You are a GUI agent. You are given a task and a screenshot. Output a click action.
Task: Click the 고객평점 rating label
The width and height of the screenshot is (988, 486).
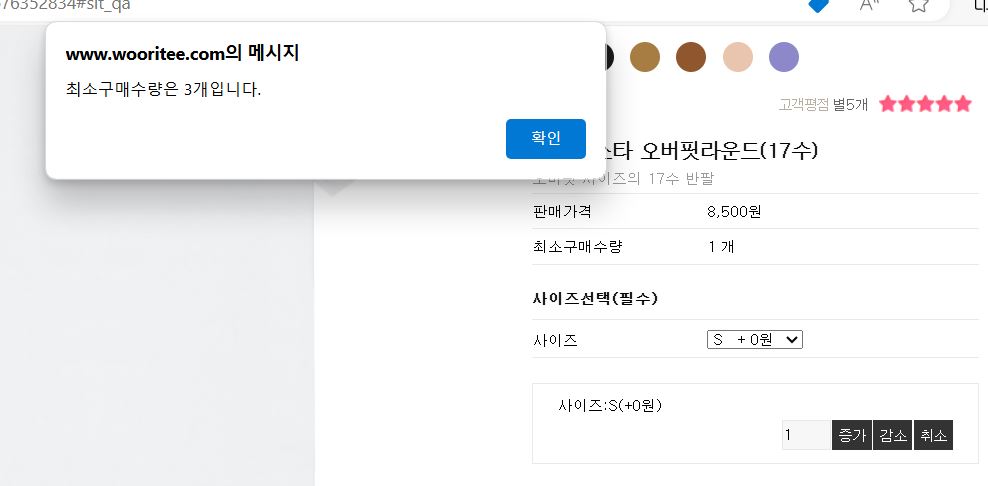[x=803, y=105]
